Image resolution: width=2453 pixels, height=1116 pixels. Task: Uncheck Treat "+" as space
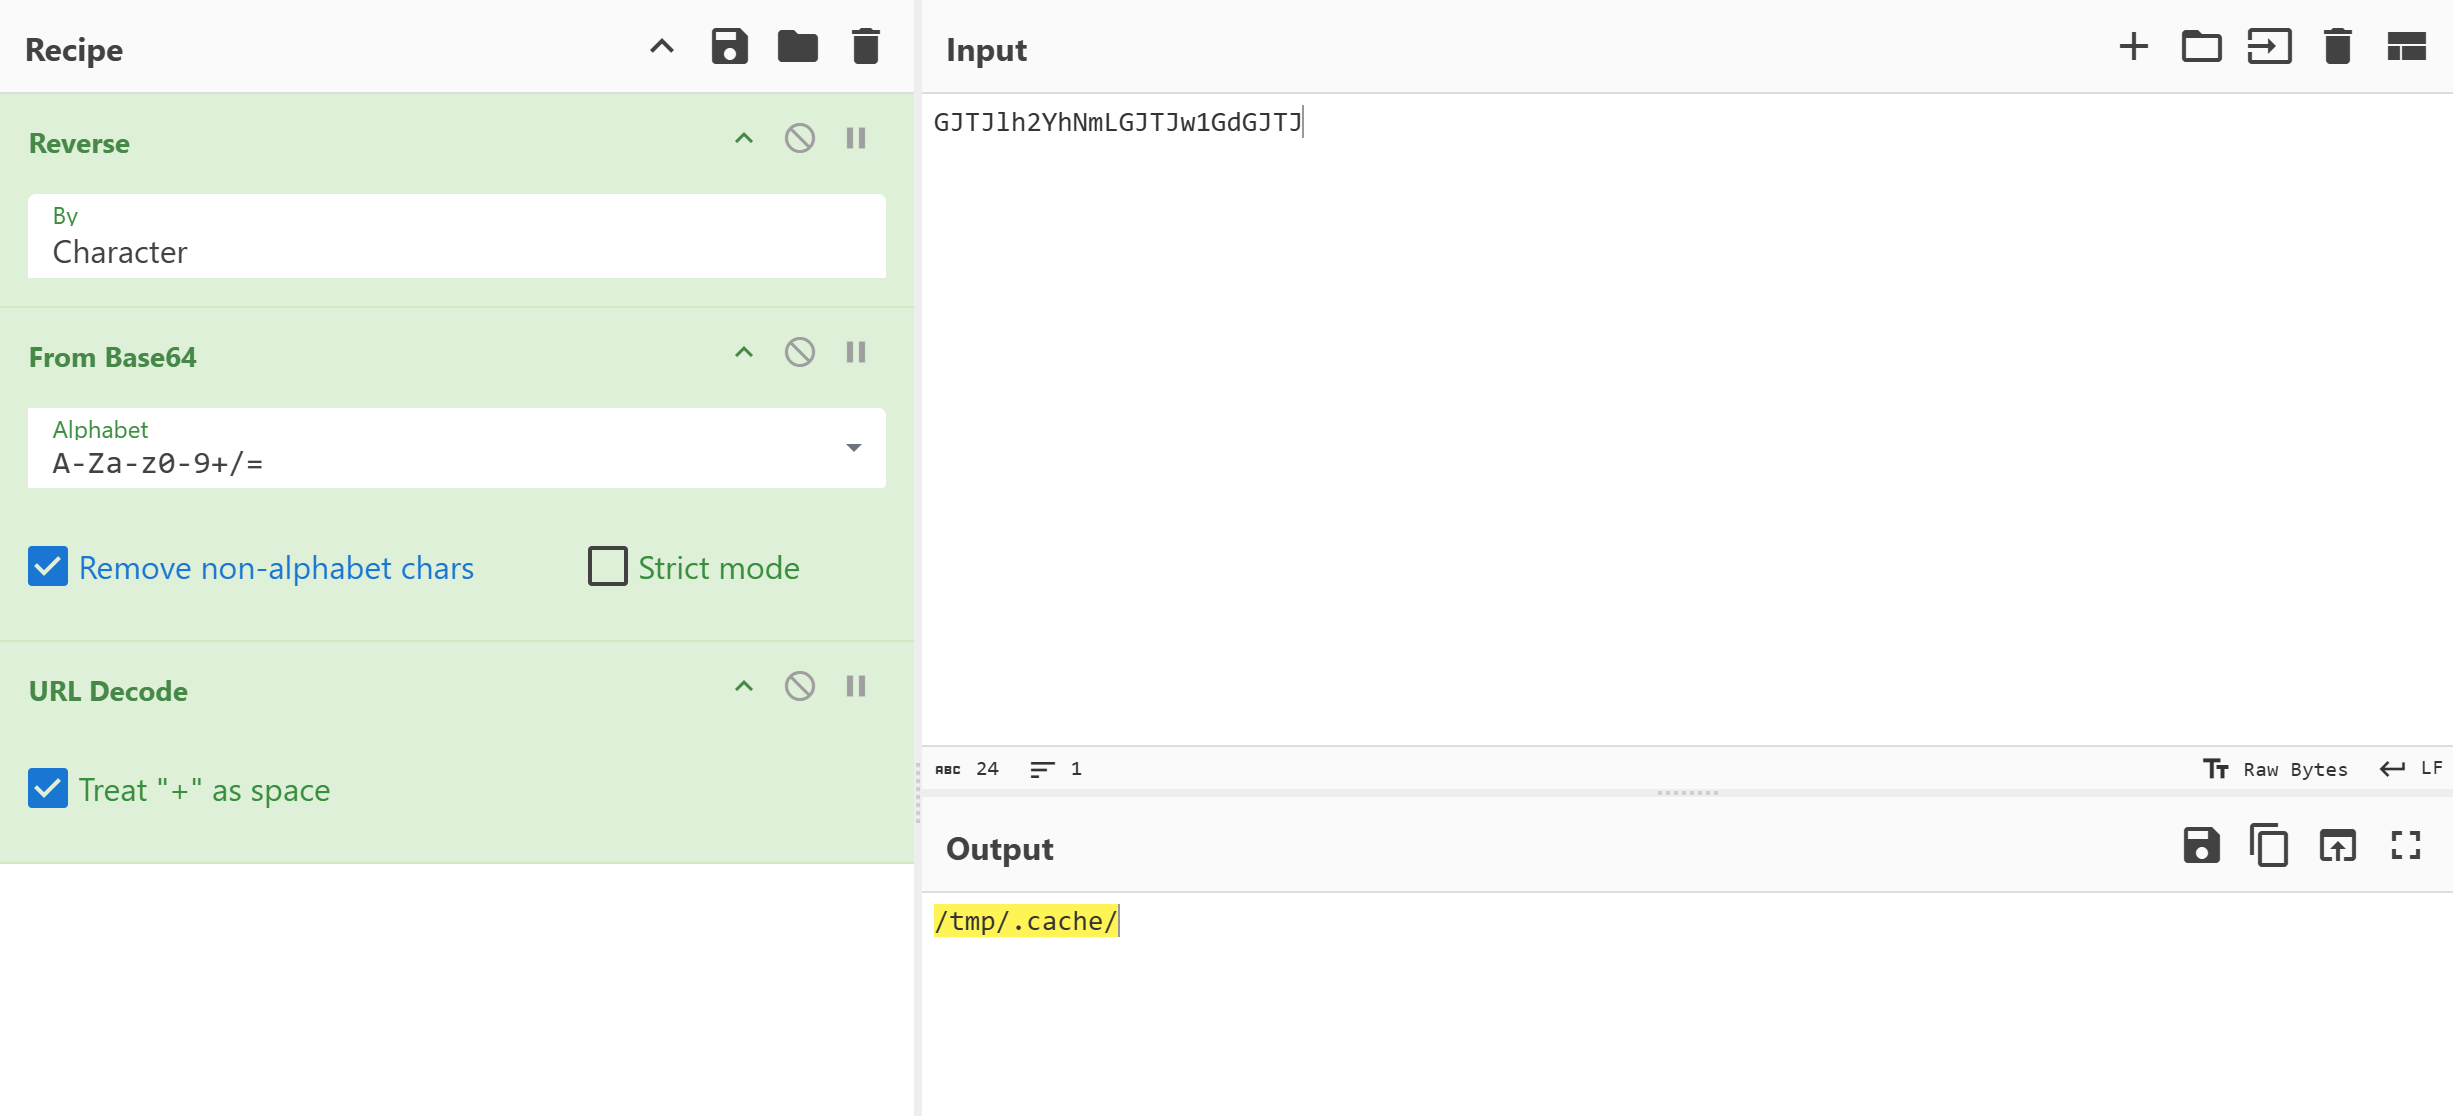(x=48, y=789)
